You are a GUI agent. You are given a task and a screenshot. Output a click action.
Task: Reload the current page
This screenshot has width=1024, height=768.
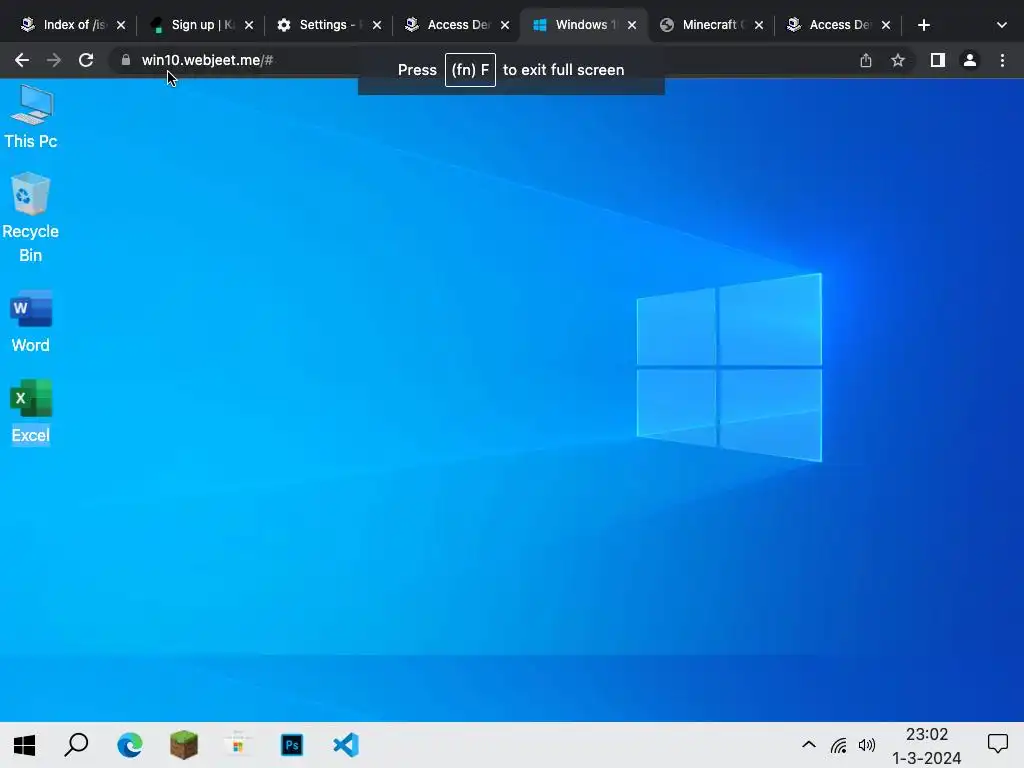pos(86,60)
